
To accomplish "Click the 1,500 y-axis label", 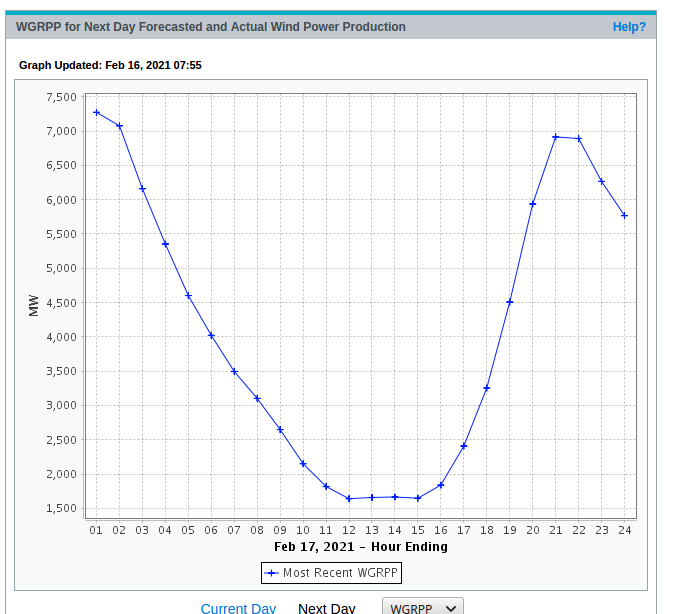I will [61, 508].
